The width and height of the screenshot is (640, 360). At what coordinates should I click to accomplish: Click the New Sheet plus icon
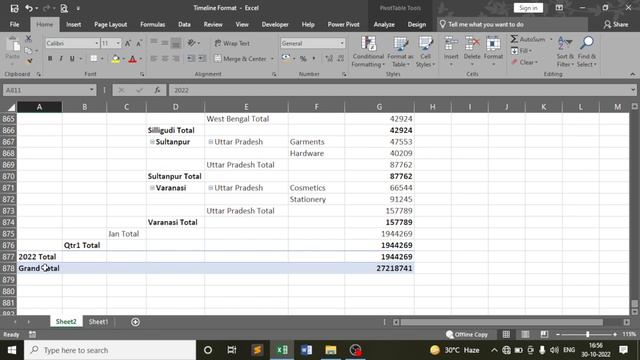(x=136, y=322)
